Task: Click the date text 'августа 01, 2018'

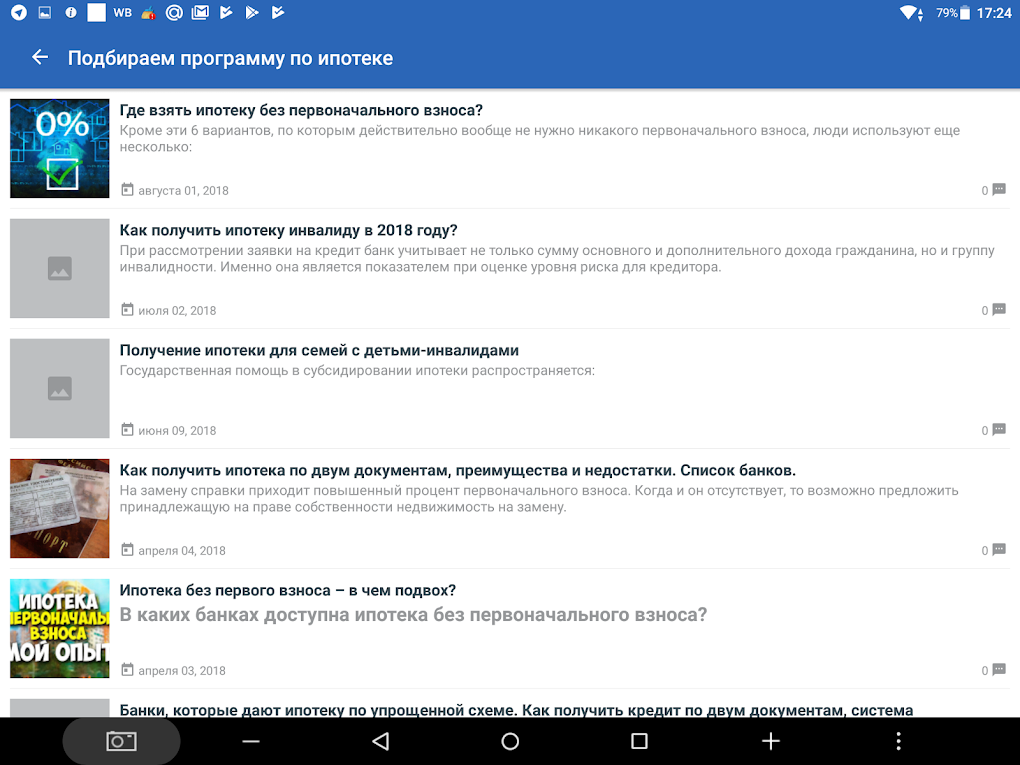Action: 183,191
